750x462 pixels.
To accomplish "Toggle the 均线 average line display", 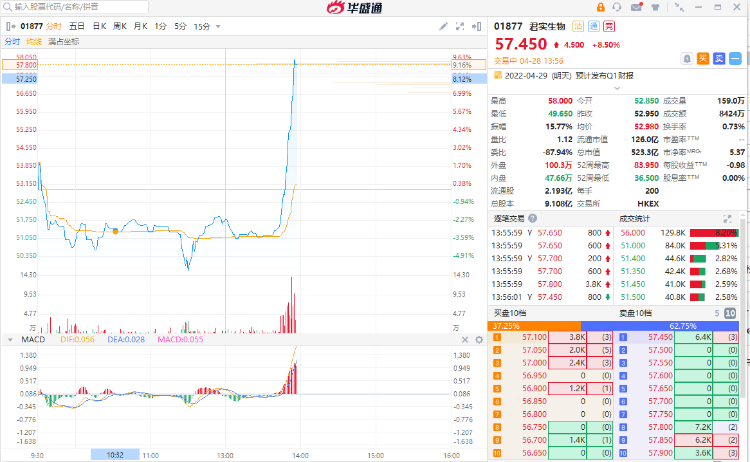I will (x=34, y=42).
